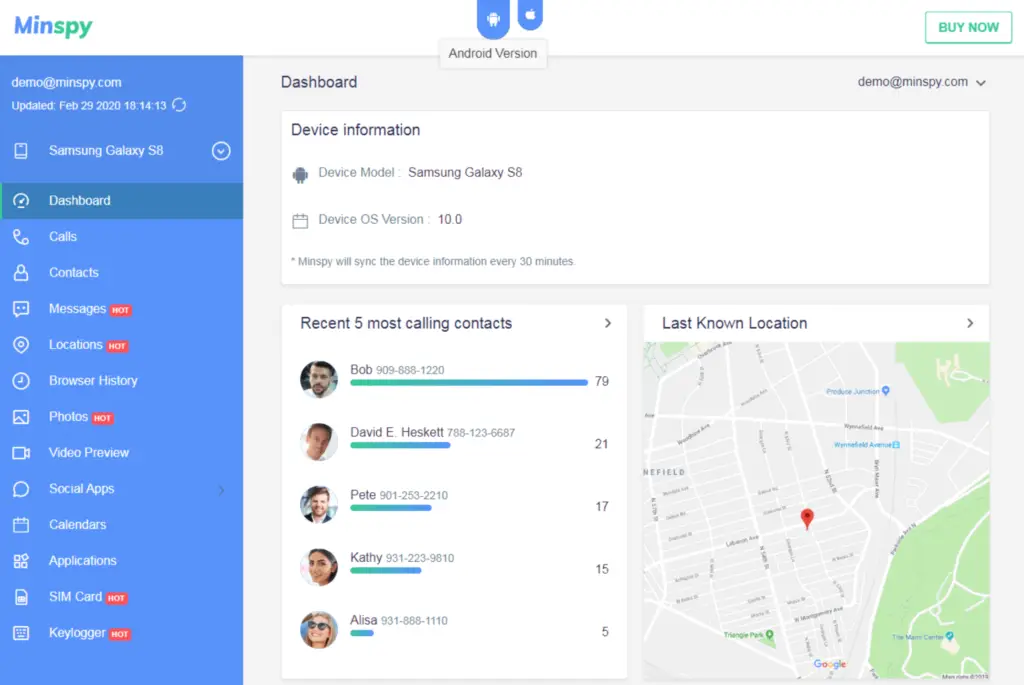Expand the Recent 5 most calling contacts panel

(x=608, y=323)
